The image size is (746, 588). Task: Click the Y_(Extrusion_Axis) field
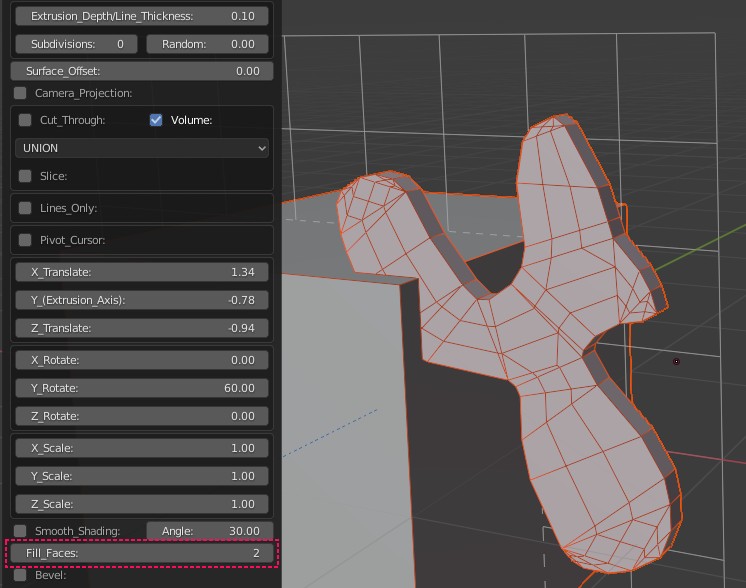[142, 300]
